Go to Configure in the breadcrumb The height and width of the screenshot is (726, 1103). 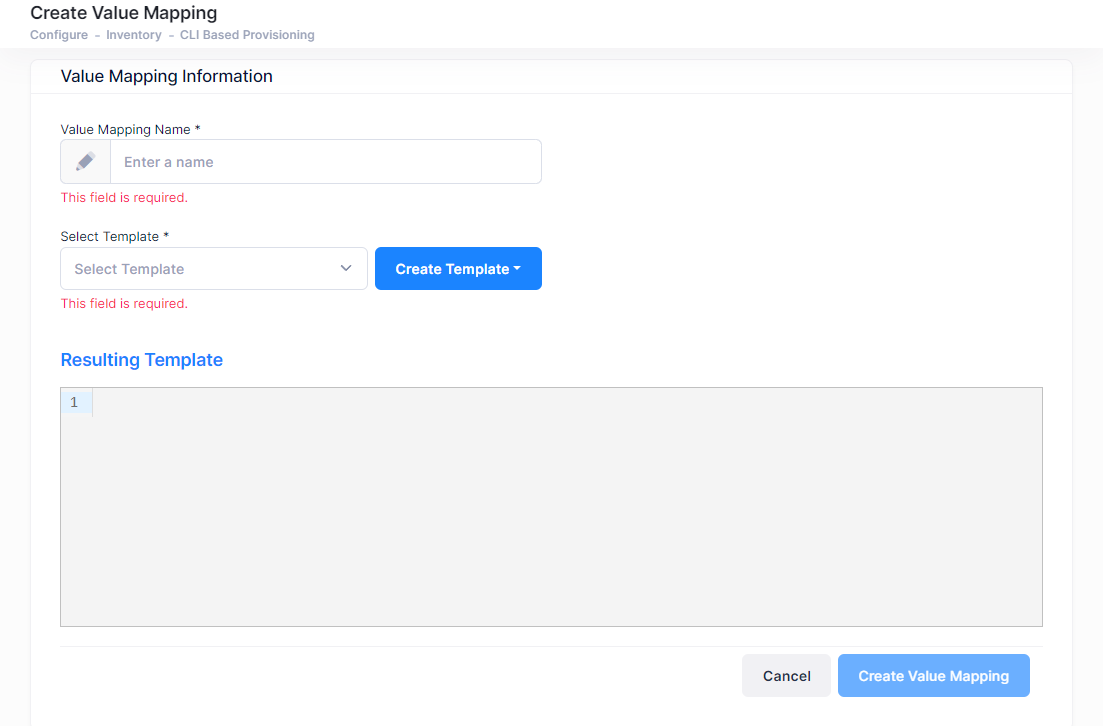[59, 35]
